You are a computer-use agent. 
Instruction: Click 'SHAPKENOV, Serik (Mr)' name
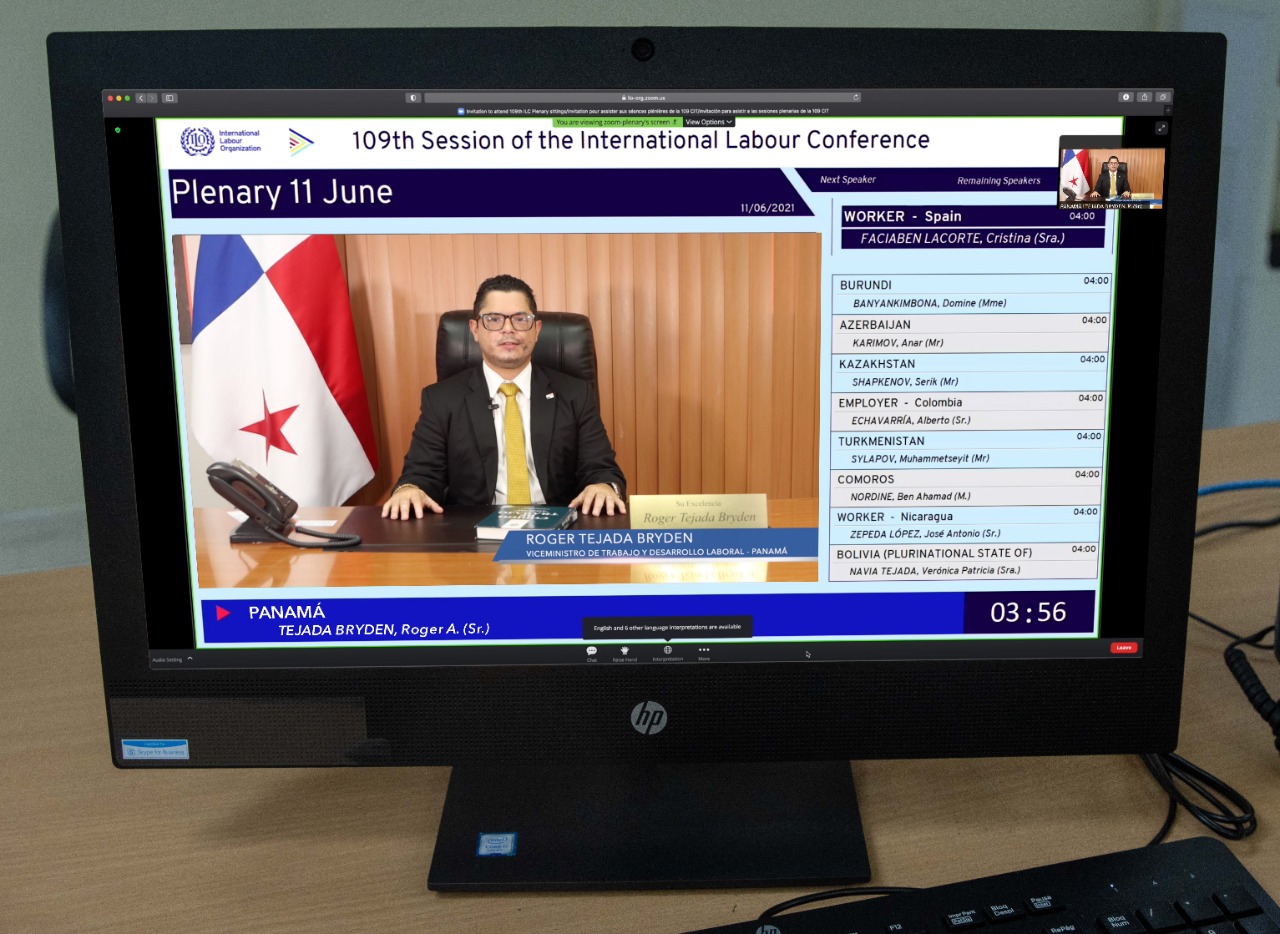click(x=905, y=382)
